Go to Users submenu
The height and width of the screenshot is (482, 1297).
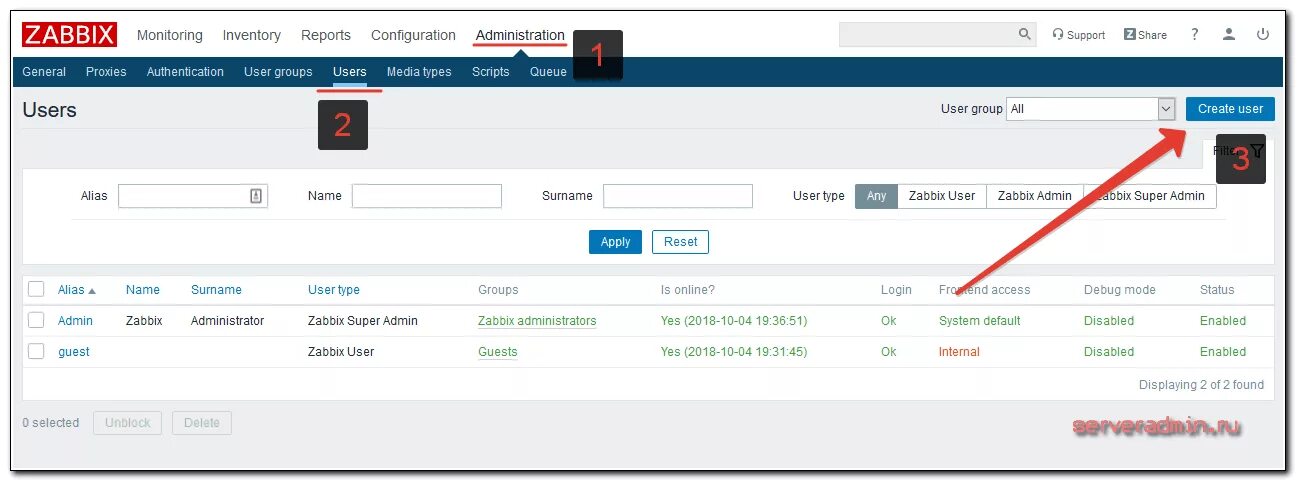pos(350,72)
